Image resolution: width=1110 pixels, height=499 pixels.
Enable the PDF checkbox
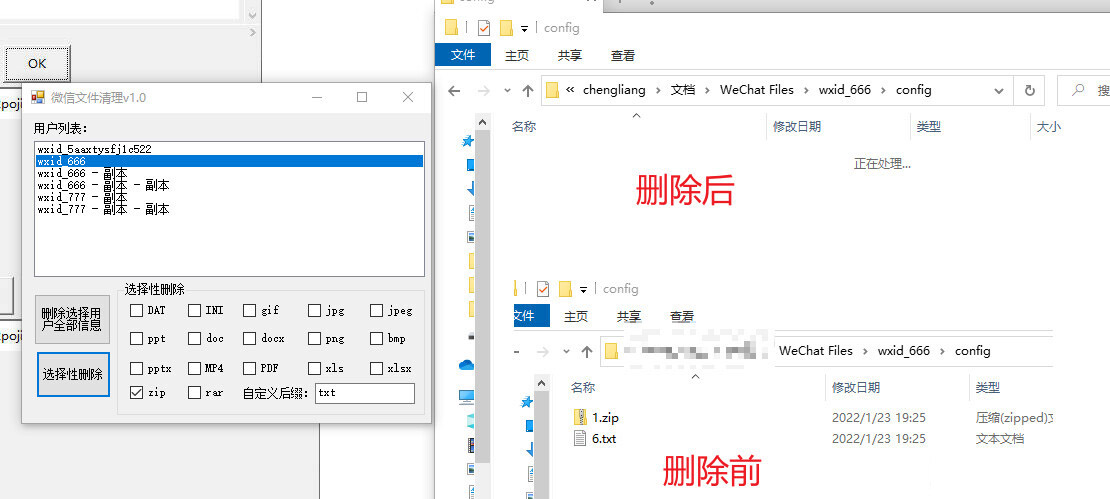(x=249, y=368)
